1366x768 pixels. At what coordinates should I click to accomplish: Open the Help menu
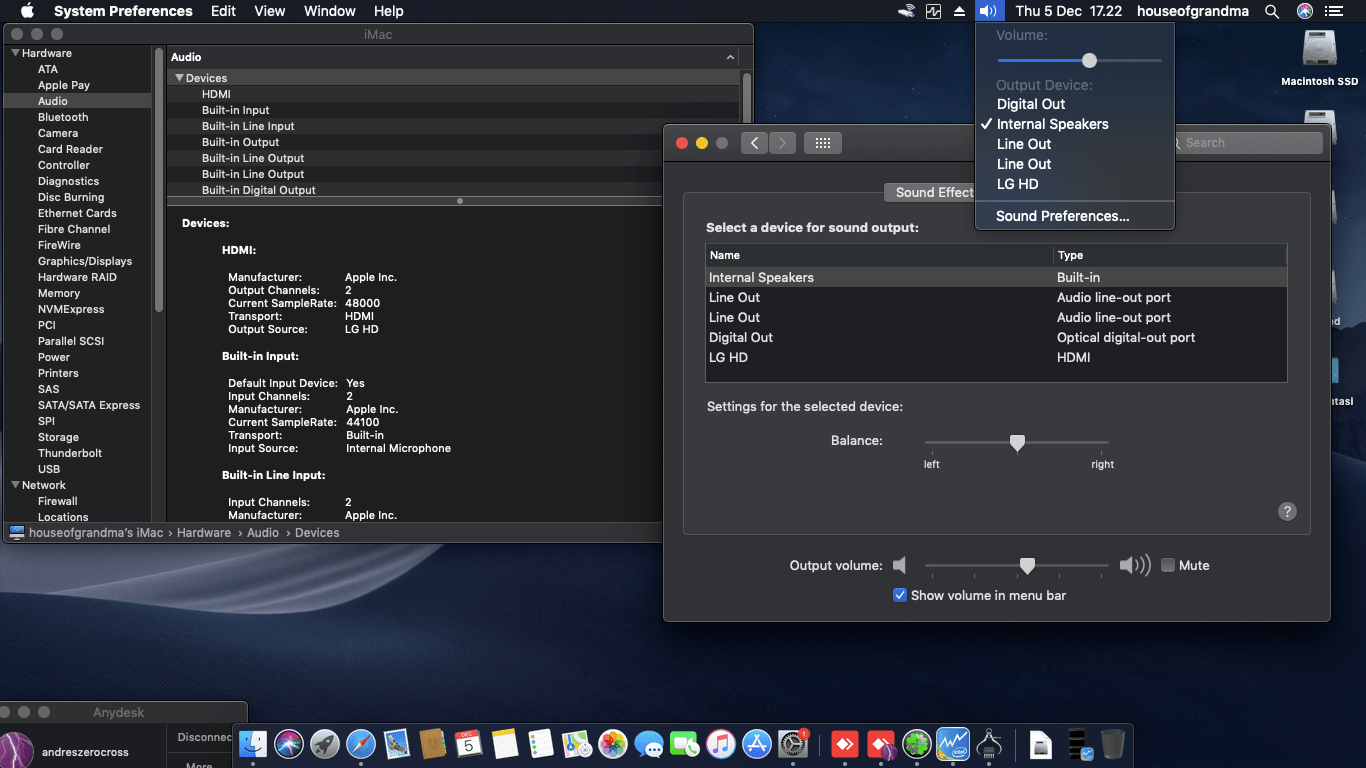[x=388, y=11]
